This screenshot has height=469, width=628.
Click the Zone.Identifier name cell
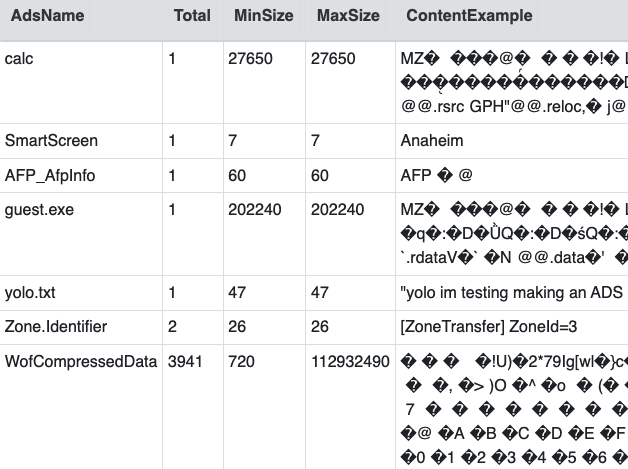point(56,327)
